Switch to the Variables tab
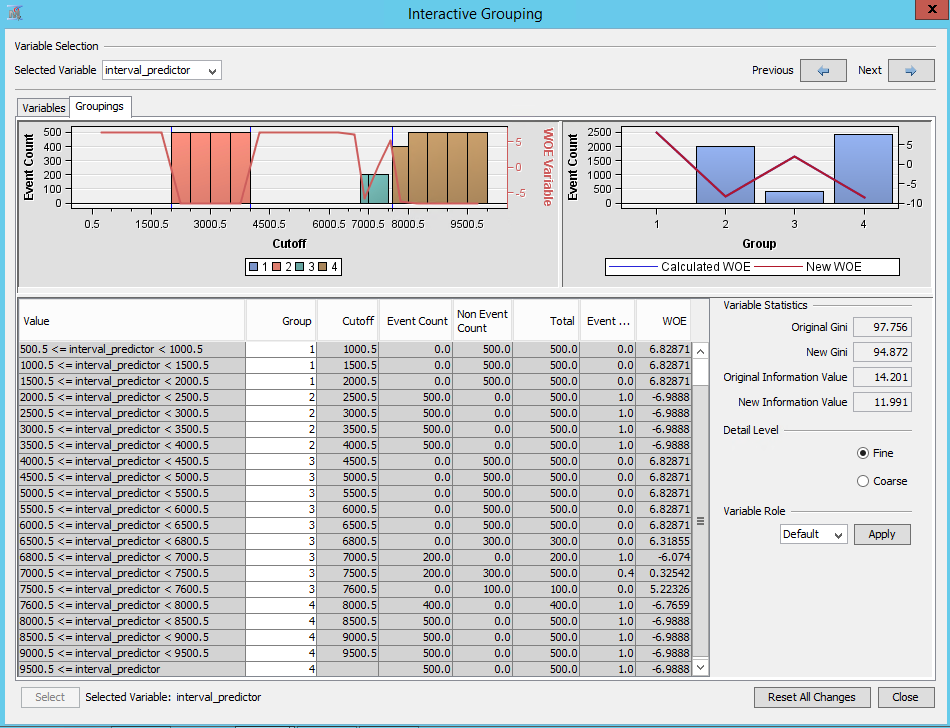 point(43,107)
